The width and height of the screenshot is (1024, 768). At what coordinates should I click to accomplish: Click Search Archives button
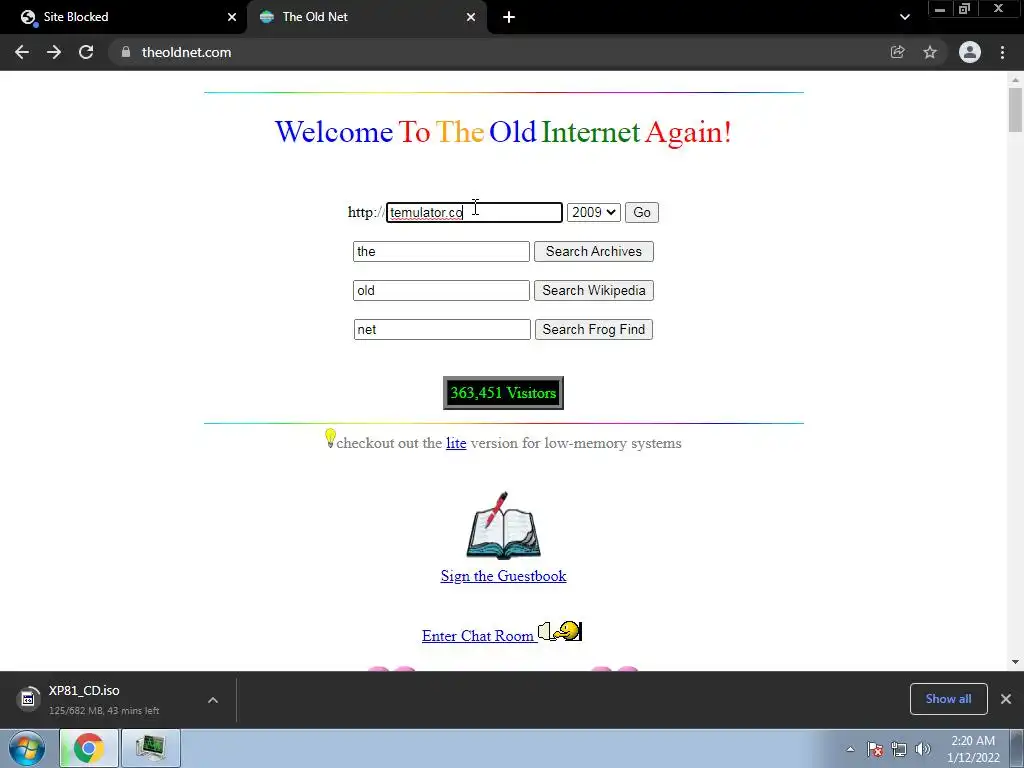(594, 251)
